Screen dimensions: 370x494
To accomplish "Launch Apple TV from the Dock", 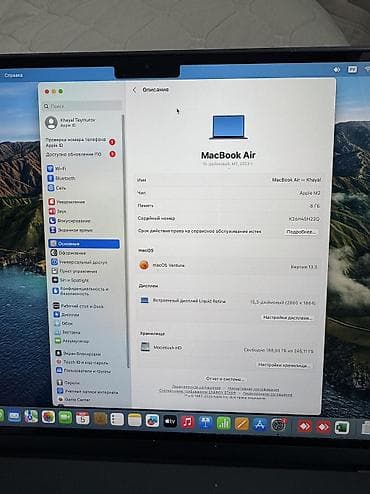I will pos(170,421).
